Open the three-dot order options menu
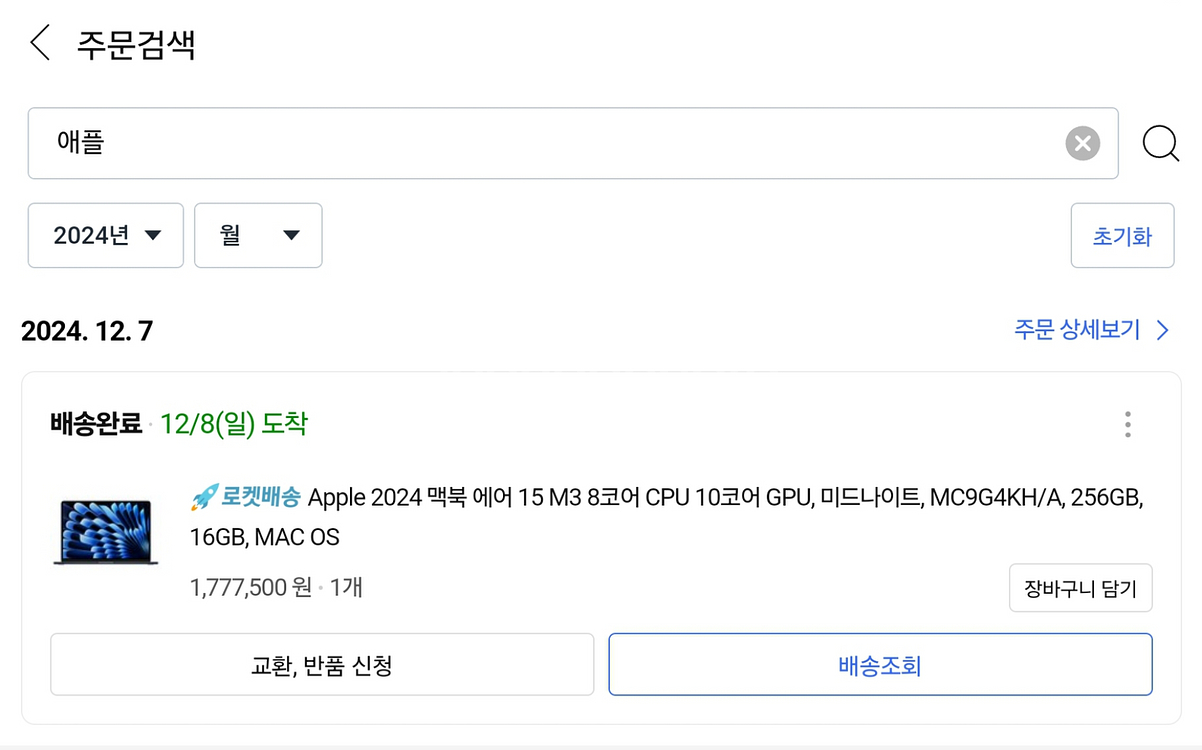 click(1127, 424)
